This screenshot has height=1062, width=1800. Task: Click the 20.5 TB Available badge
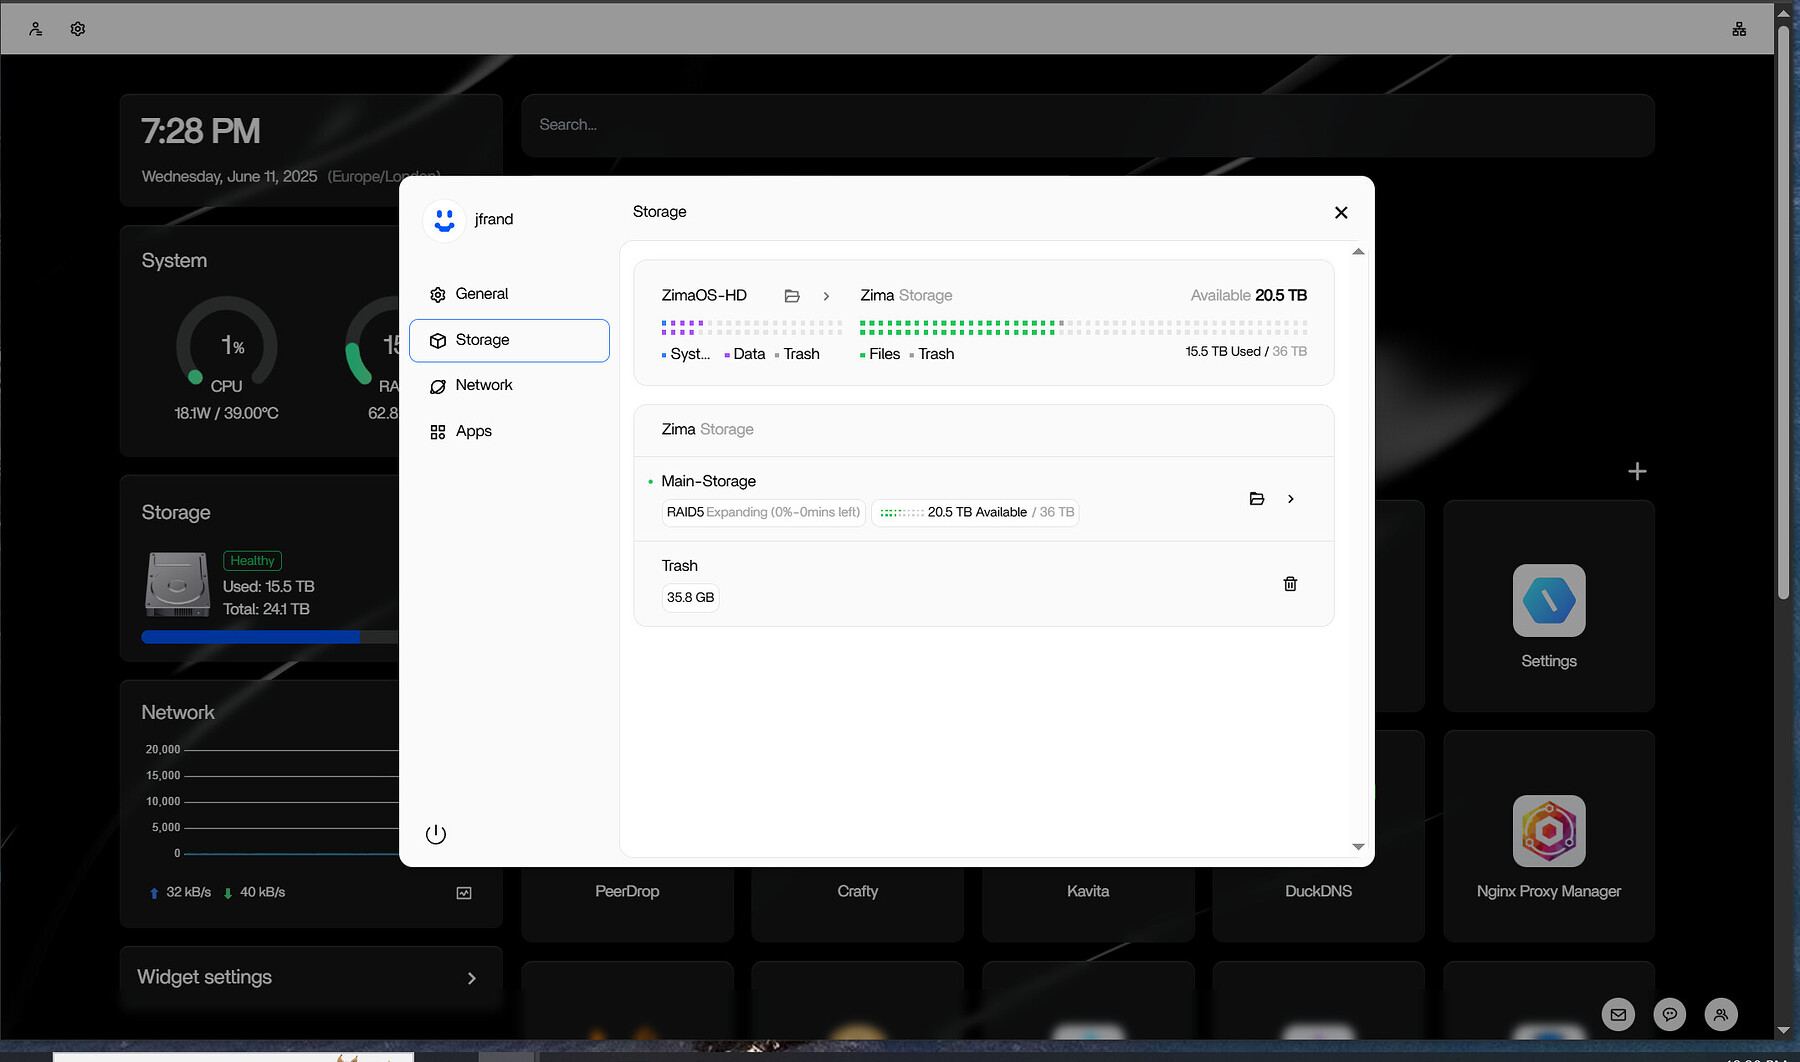tap(976, 513)
